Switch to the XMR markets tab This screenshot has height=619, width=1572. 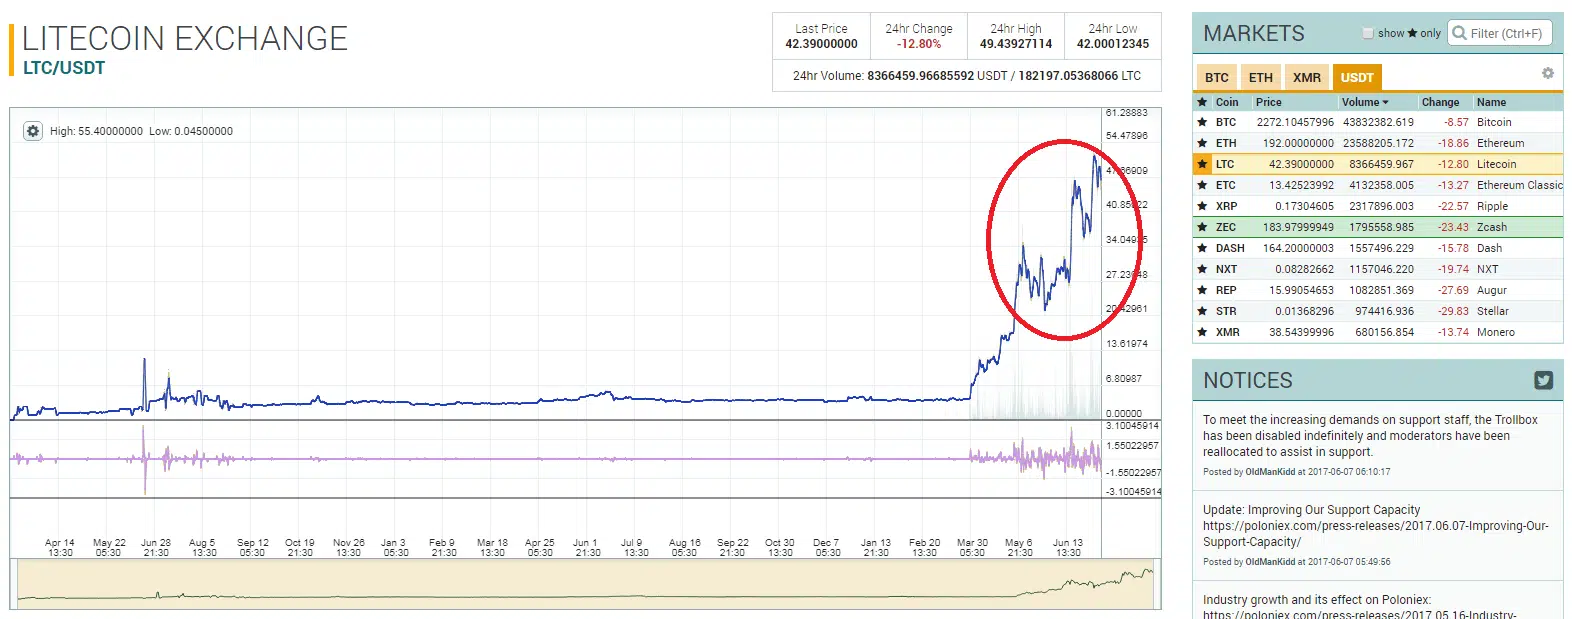coord(1307,77)
